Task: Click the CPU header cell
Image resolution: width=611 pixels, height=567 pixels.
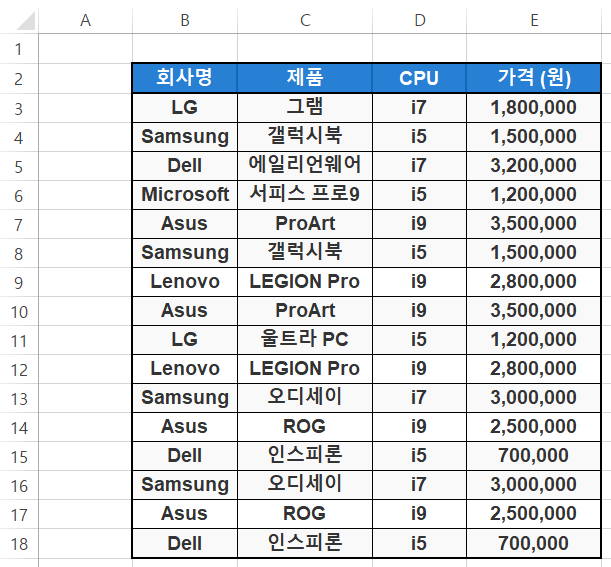Action: (x=419, y=78)
